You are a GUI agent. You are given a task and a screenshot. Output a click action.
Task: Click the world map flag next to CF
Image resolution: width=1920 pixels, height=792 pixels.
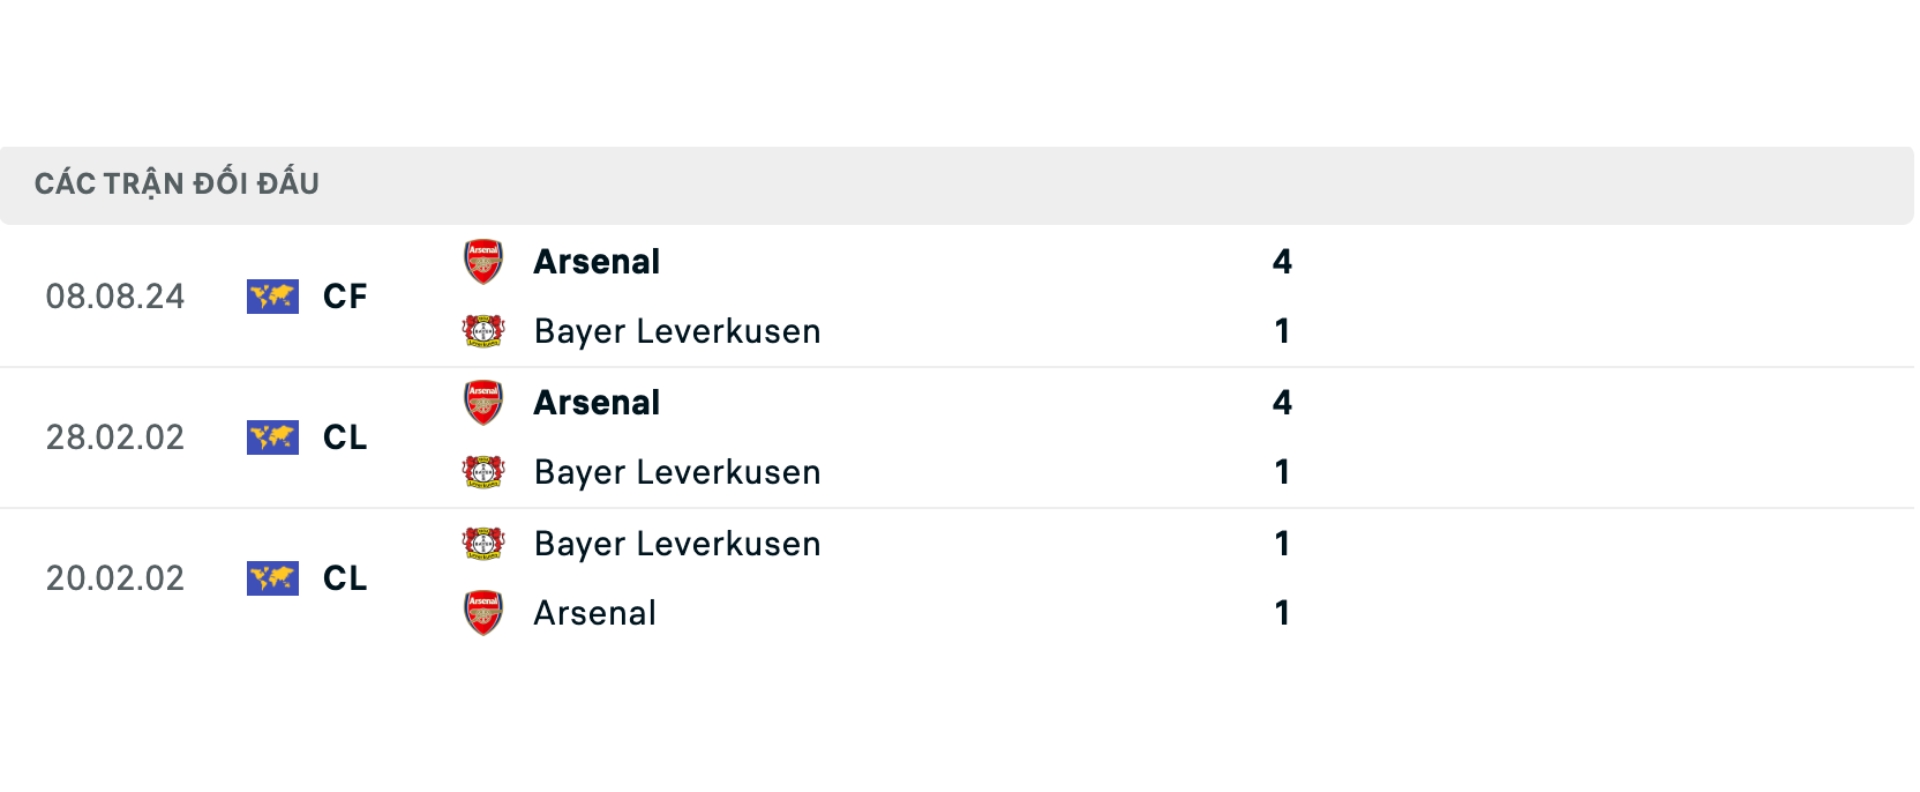[x=273, y=296]
